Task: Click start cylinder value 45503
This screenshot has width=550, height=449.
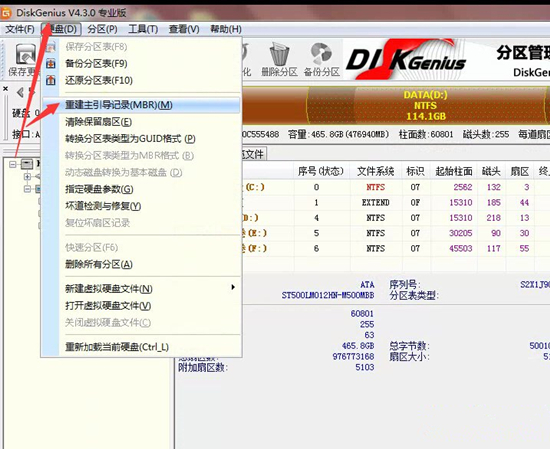Action: tap(461, 248)
